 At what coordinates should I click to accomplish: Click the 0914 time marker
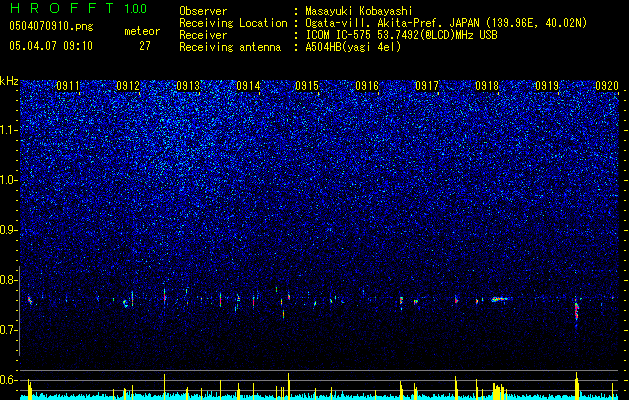pos(248,86)
